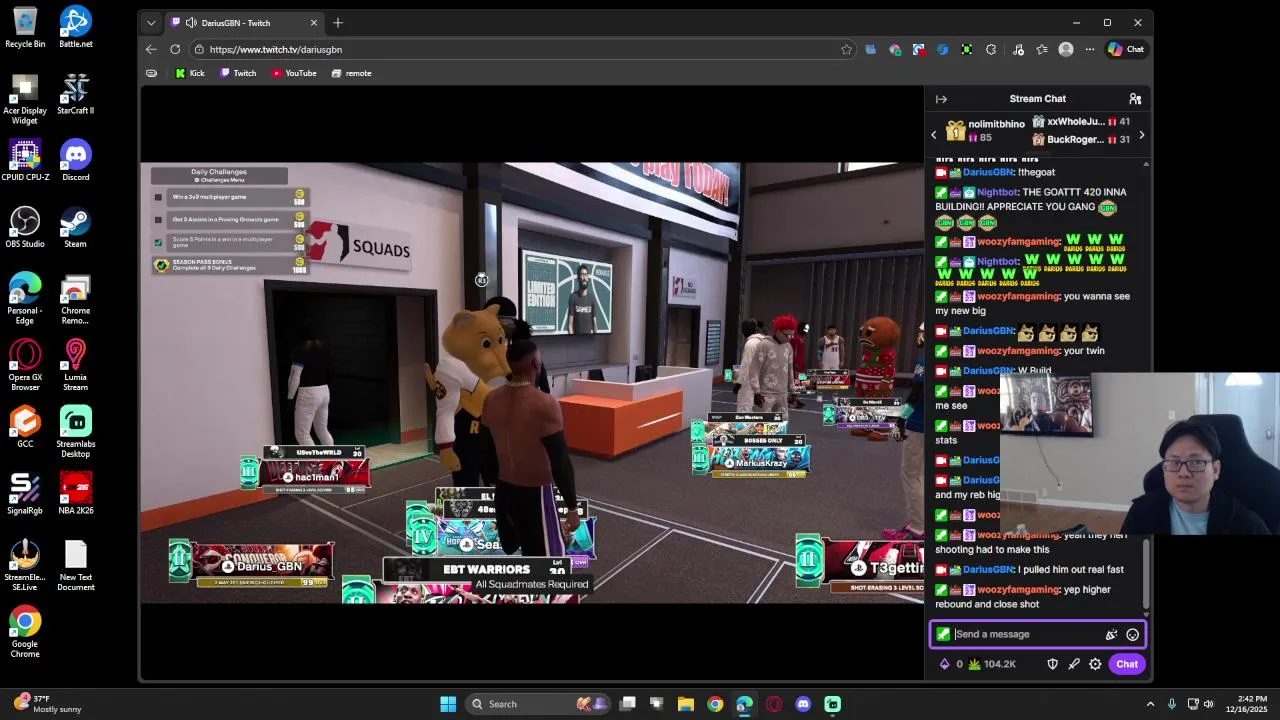The height and width of the screenshot is (720, 1280).
Task: Show previous gift leaderboard entries
Action: click(934, 135)
